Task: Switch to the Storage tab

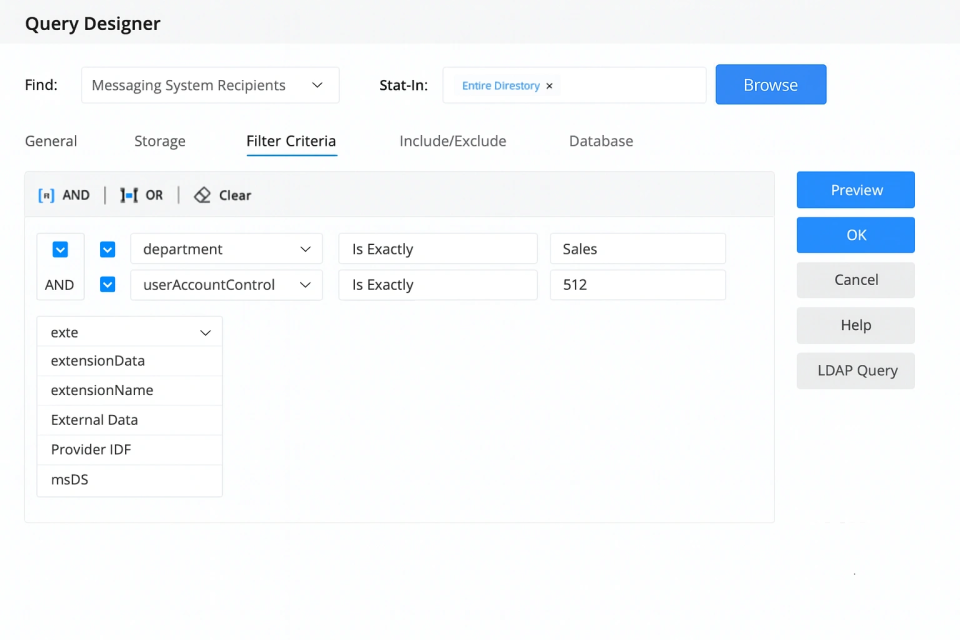Action: (159, 141)
